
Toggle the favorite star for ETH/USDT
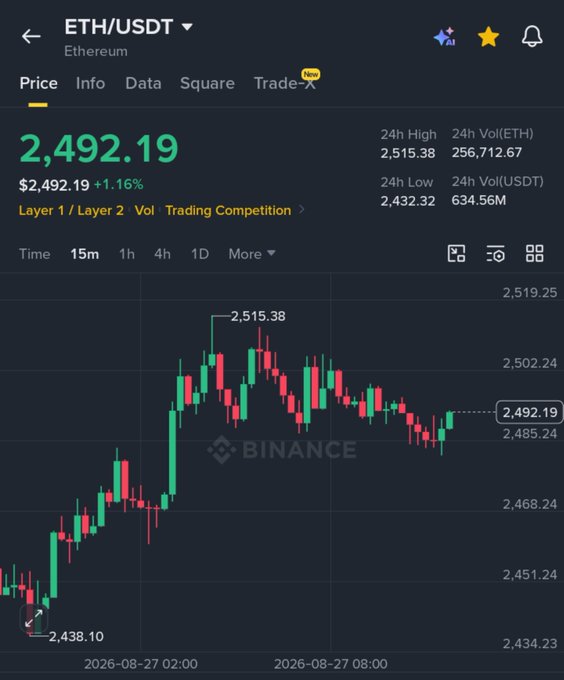(x=488, y=36)
